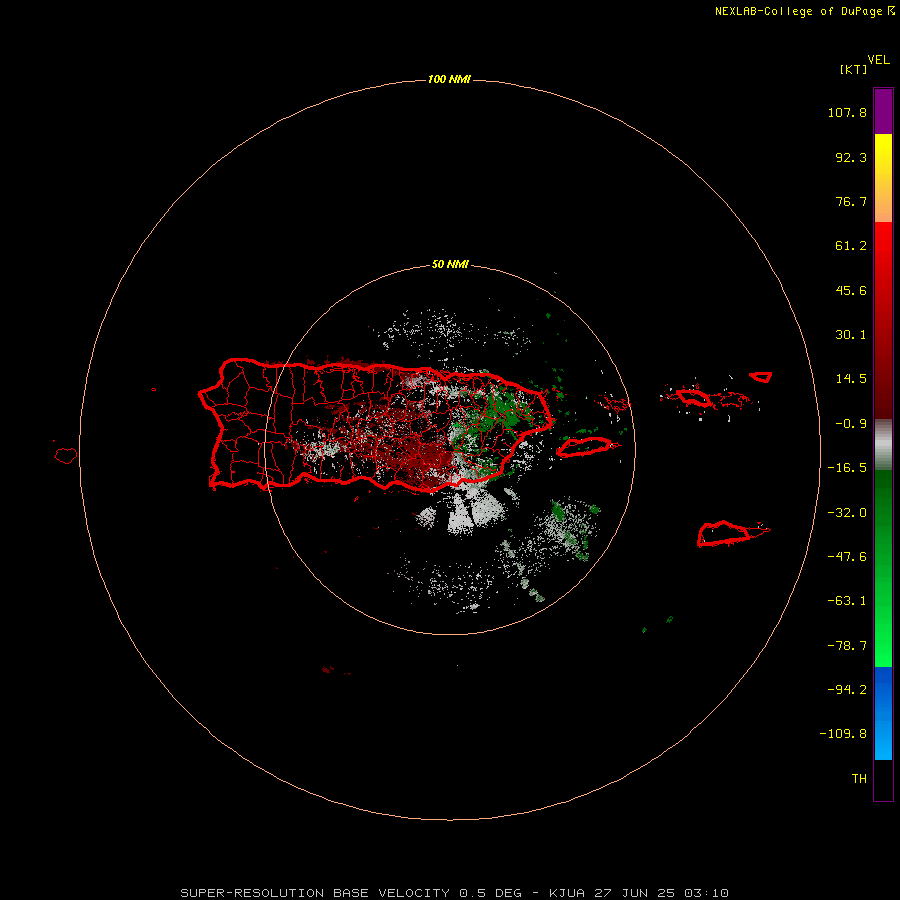Click the St. Croix island outline southeast of the radar
The height and width of the screenshot is (900, 900).
(724, 534)
